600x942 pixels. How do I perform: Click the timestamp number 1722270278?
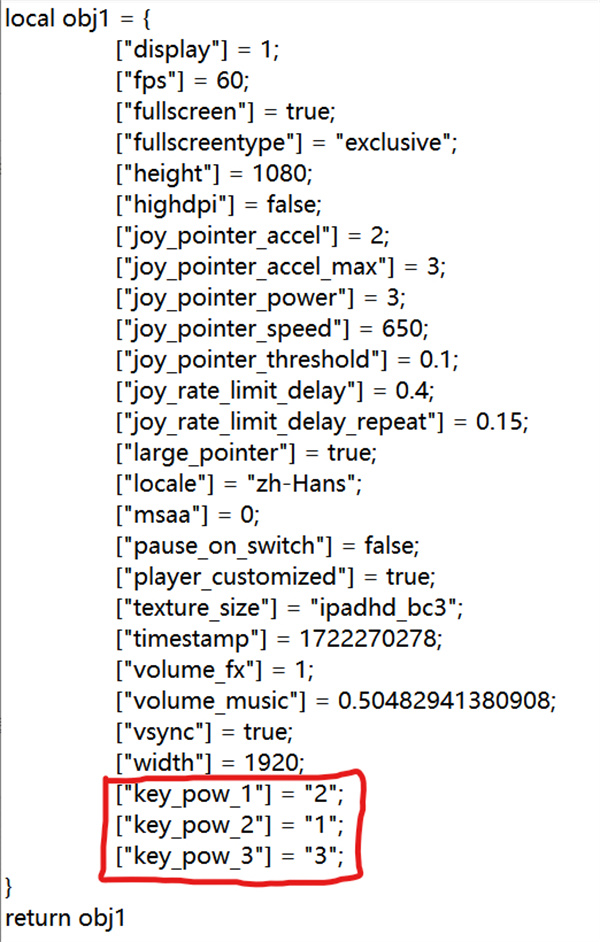point(368,639)
